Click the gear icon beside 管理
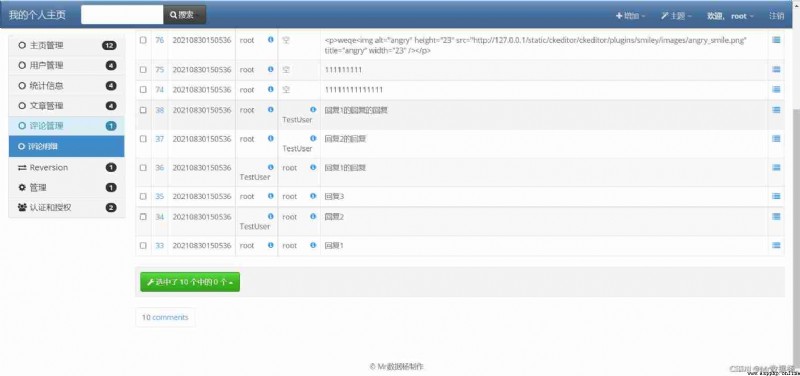 (22, 188)
